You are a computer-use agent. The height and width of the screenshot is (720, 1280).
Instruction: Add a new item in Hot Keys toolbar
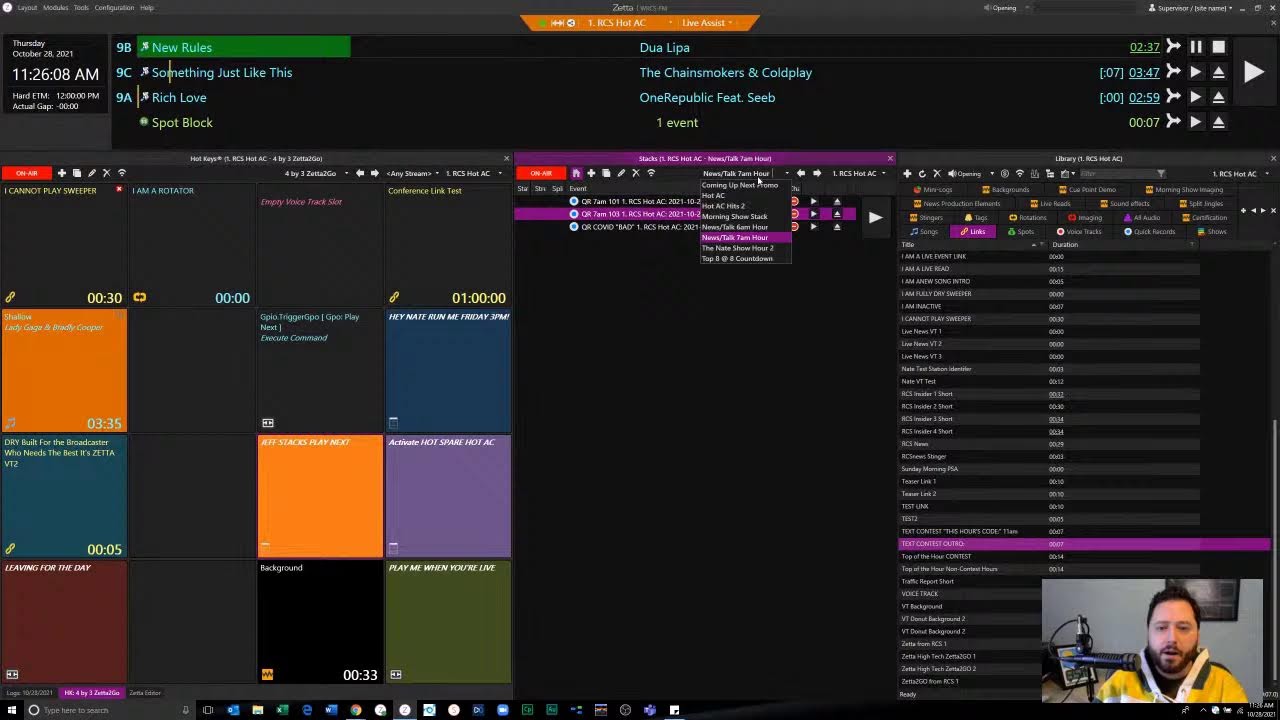(x=62, y=173)
